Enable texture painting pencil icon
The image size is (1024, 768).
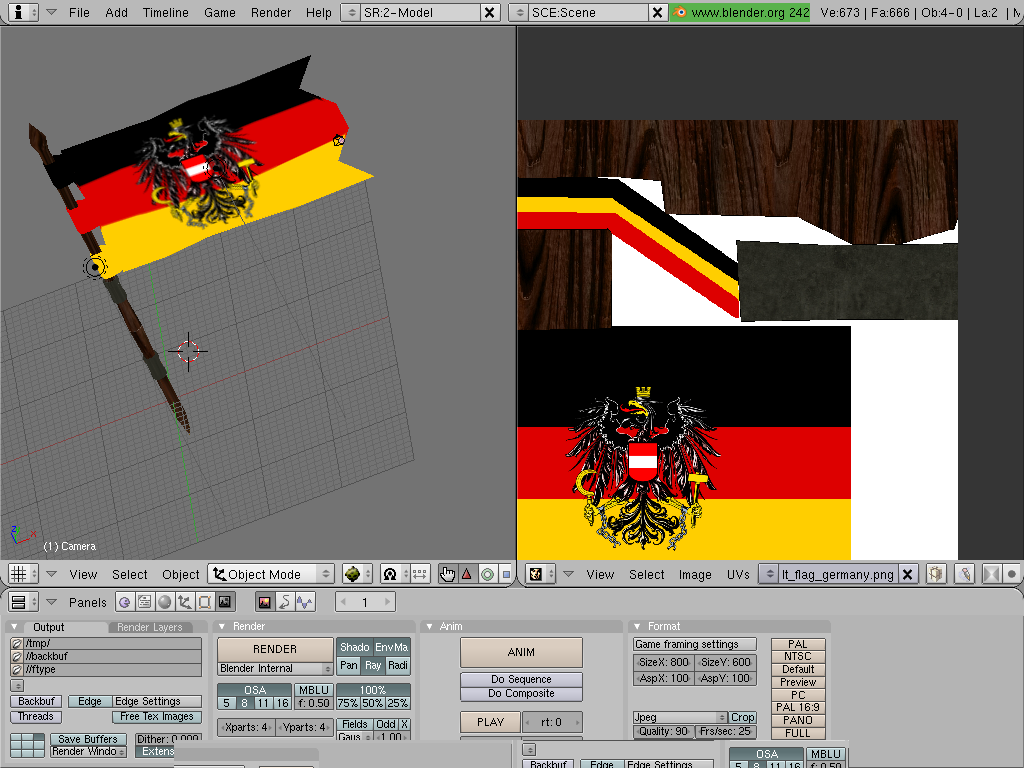[x=965, y=574]
